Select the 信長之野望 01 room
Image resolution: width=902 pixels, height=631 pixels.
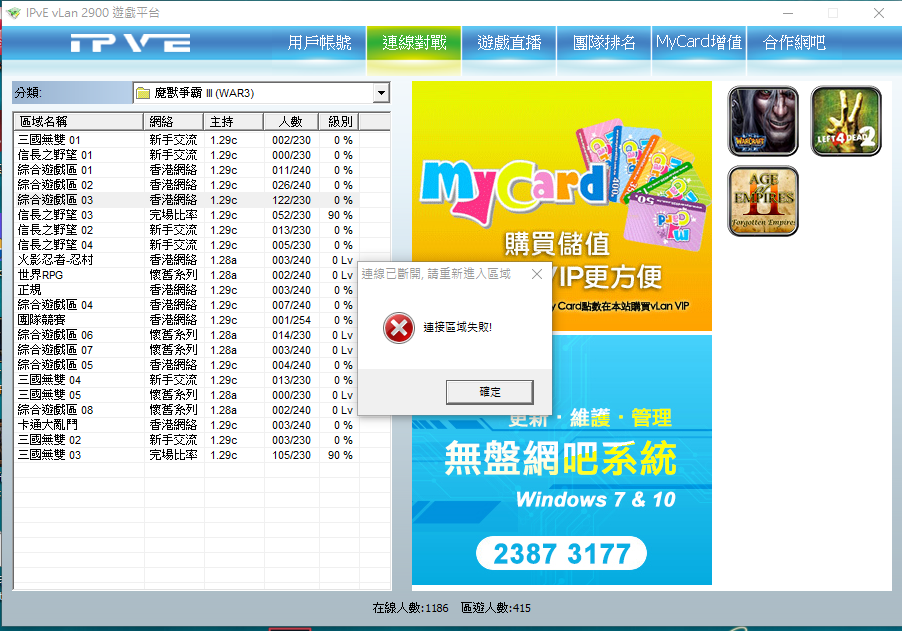(187, 155)
